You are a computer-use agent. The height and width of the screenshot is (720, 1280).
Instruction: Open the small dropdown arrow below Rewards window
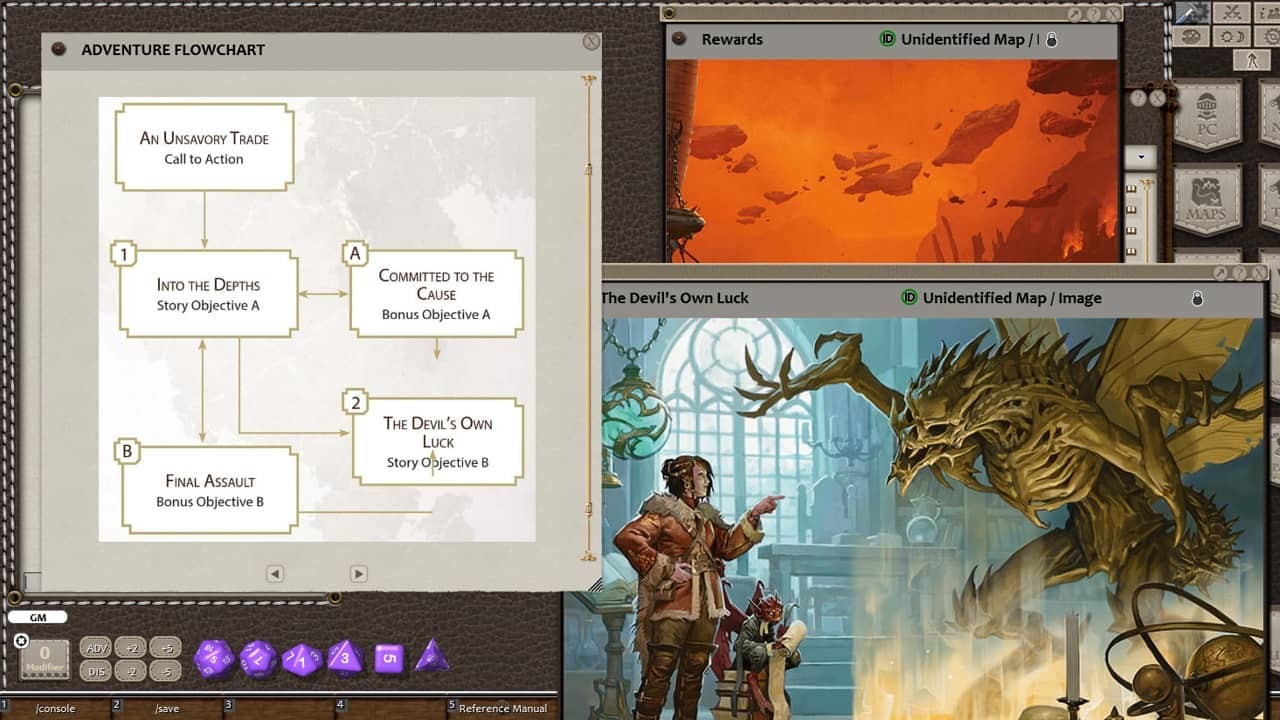(x=1140, y=157)
